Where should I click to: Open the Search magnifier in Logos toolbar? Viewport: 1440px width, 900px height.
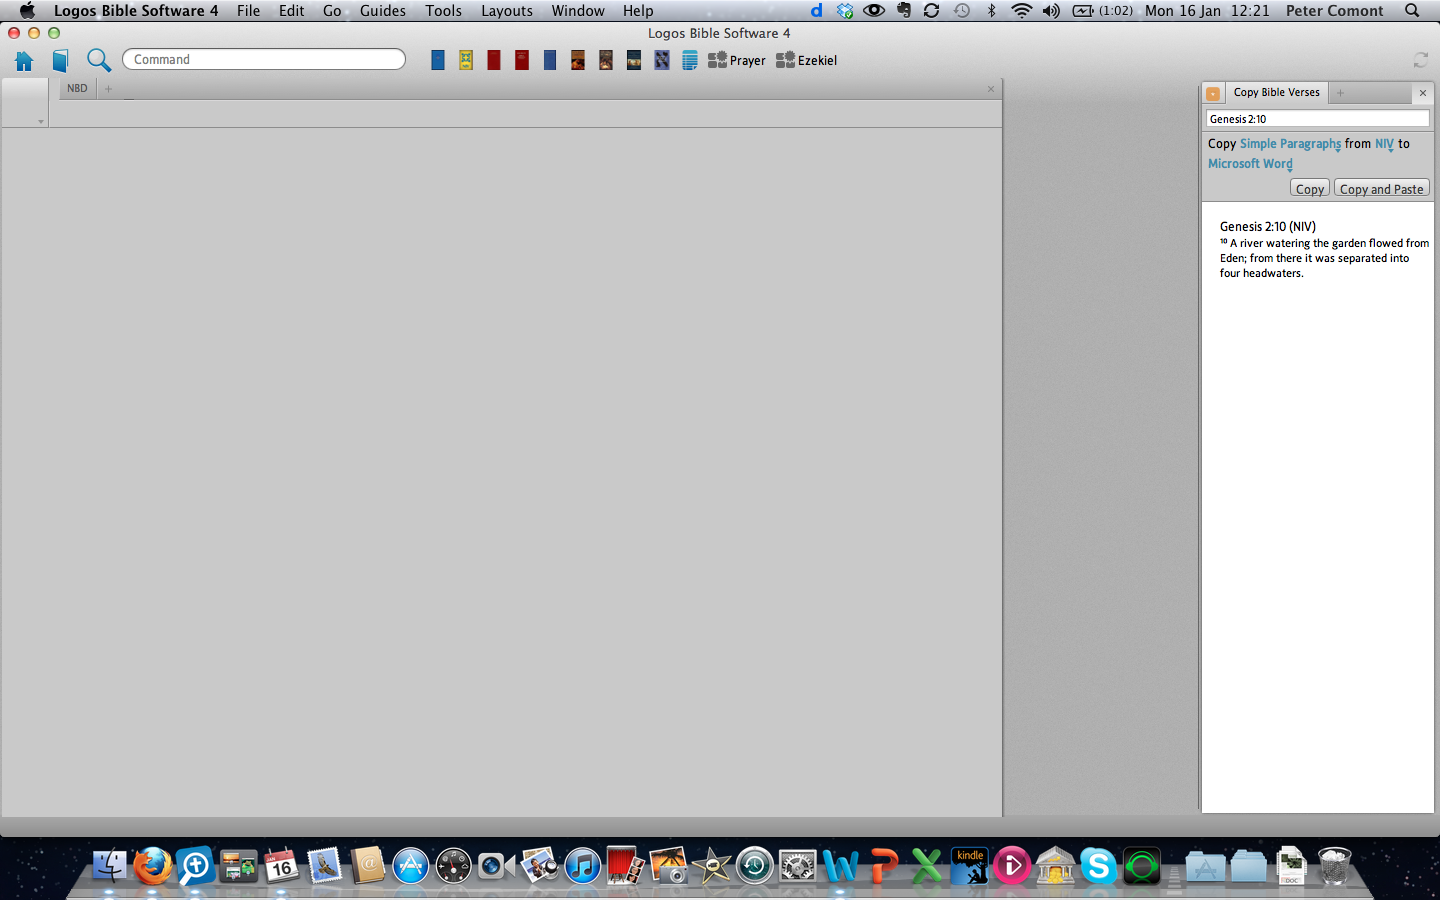tap(98, 60)
